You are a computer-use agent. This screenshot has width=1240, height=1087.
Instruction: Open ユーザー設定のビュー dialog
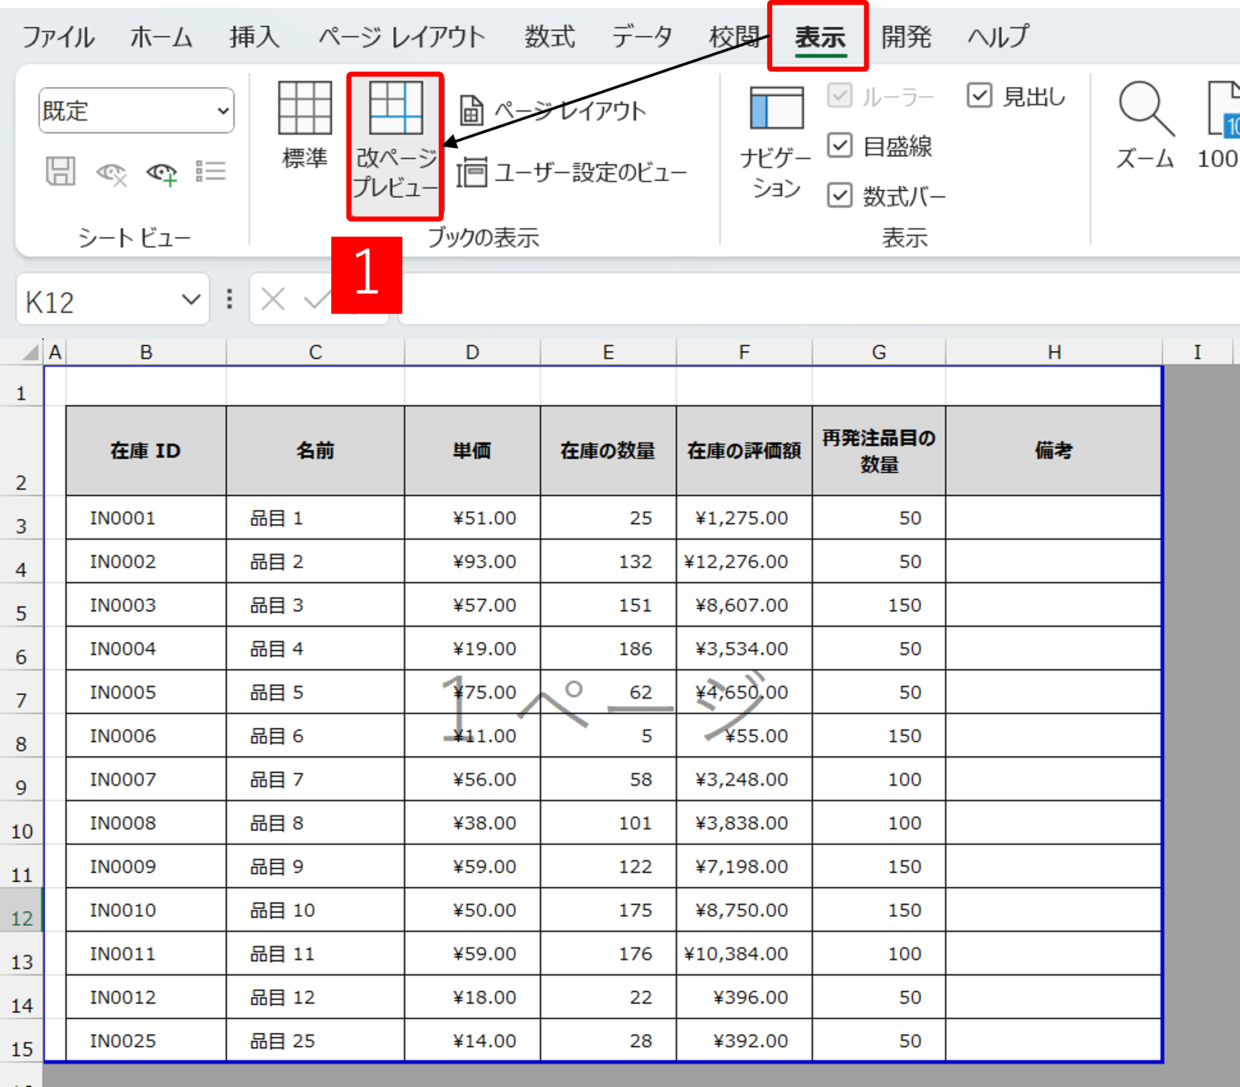pos(573,172)
